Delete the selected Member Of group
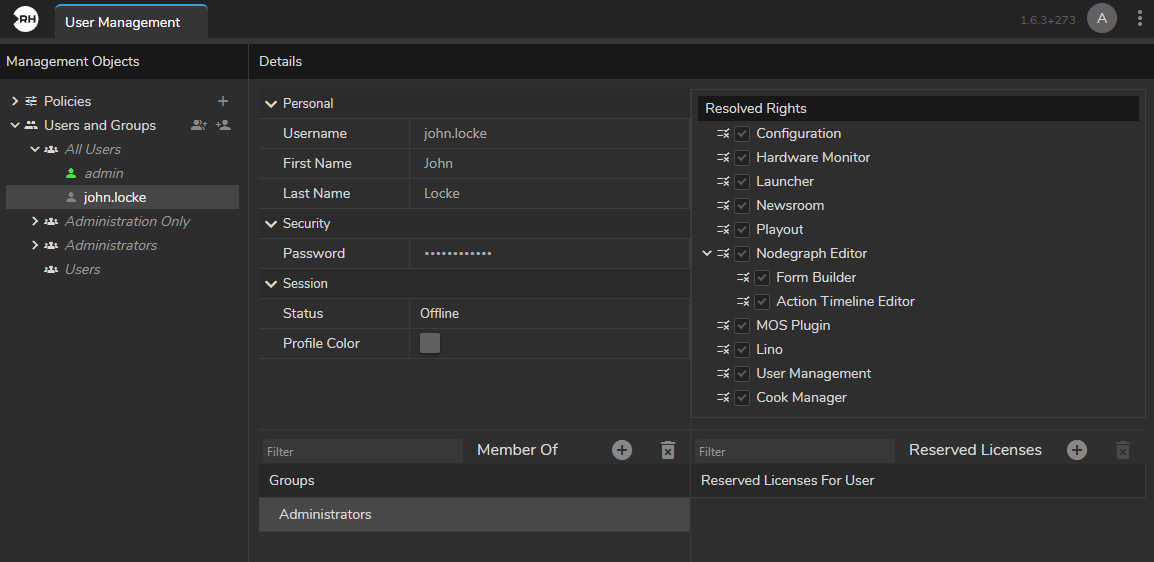This screenshot has width=1154, height=562. tap(668, 450)
